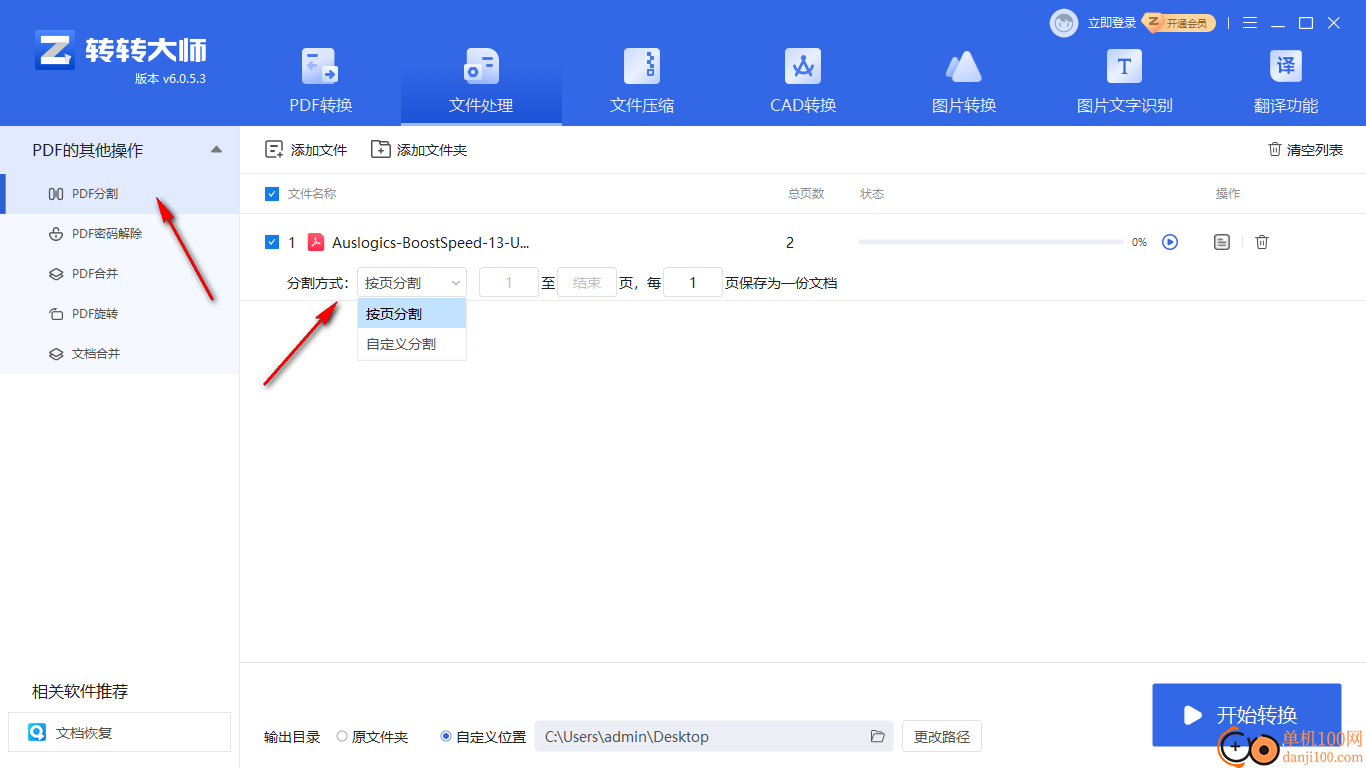Select the 自定义位置 radio button

coord(446,737)
